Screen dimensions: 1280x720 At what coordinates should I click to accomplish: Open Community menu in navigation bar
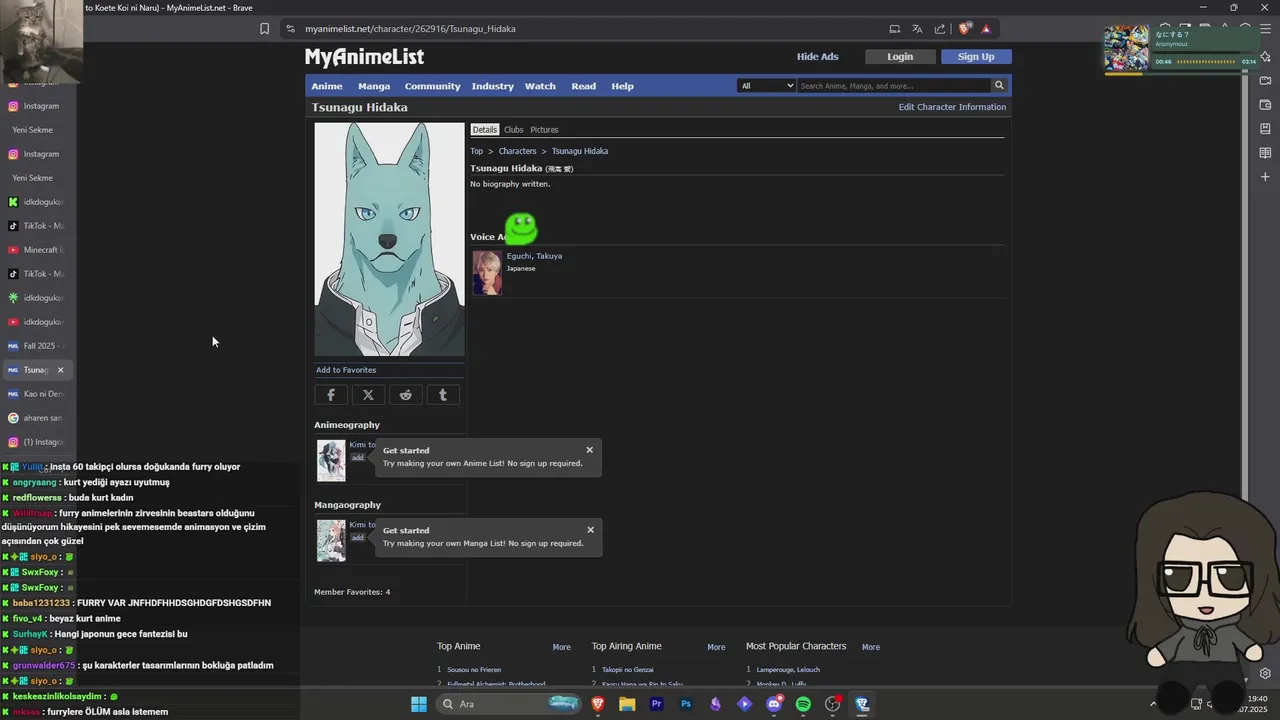click(x=433, y=86)
